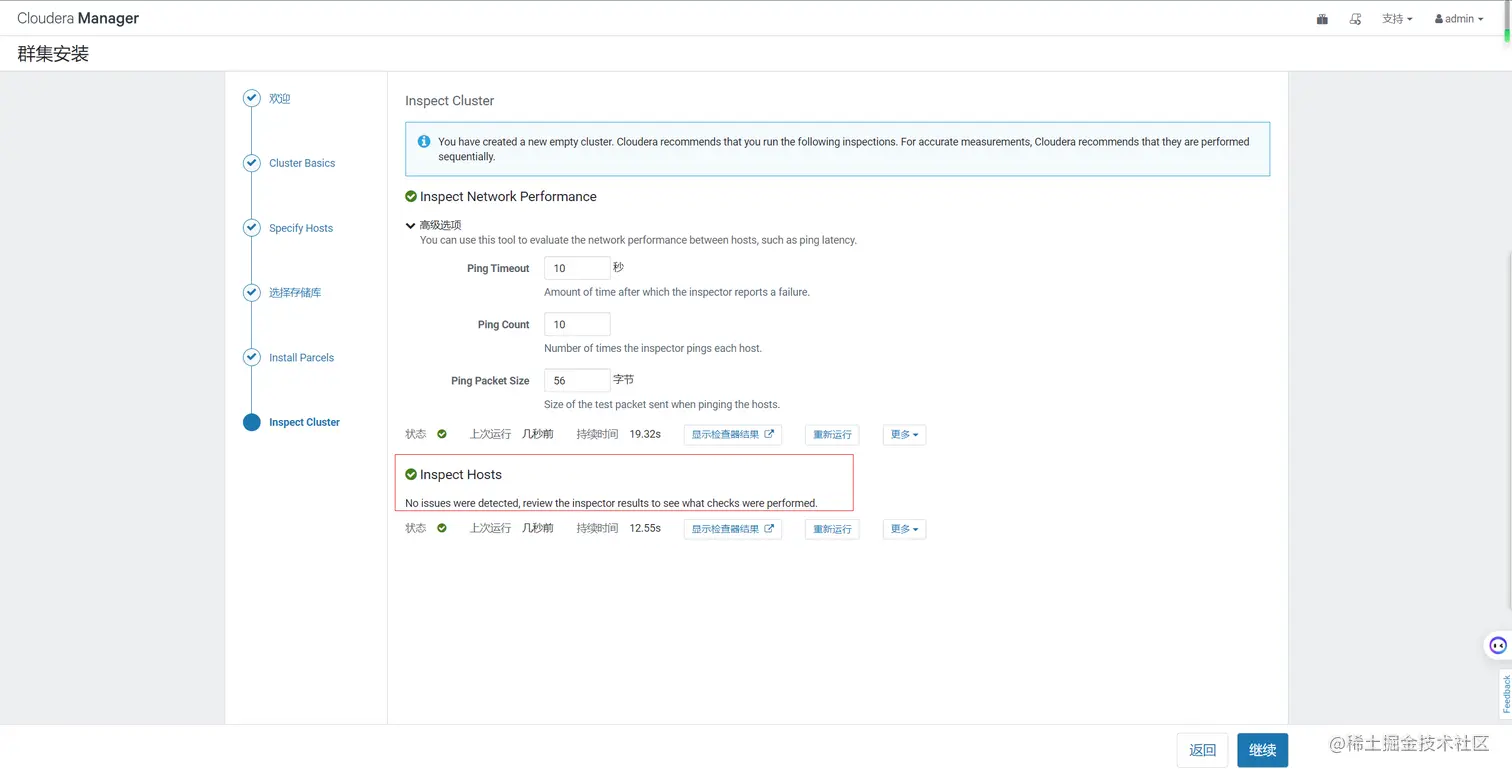The image size is (1512, 776).
Task: Focus the Ping Packet Size input field
Action: coord(577,380)
